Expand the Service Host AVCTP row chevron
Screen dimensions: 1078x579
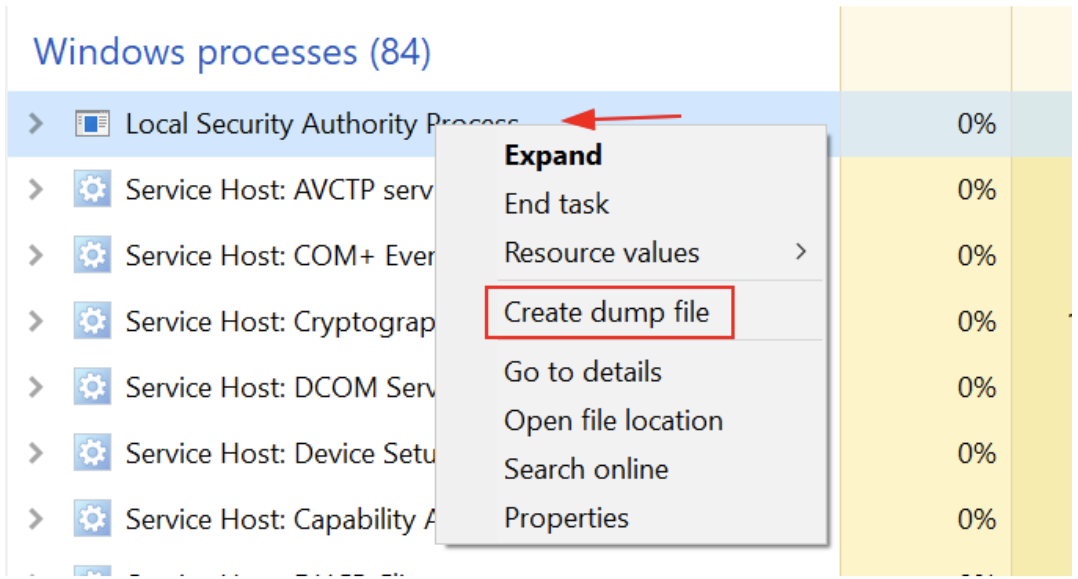36,189
